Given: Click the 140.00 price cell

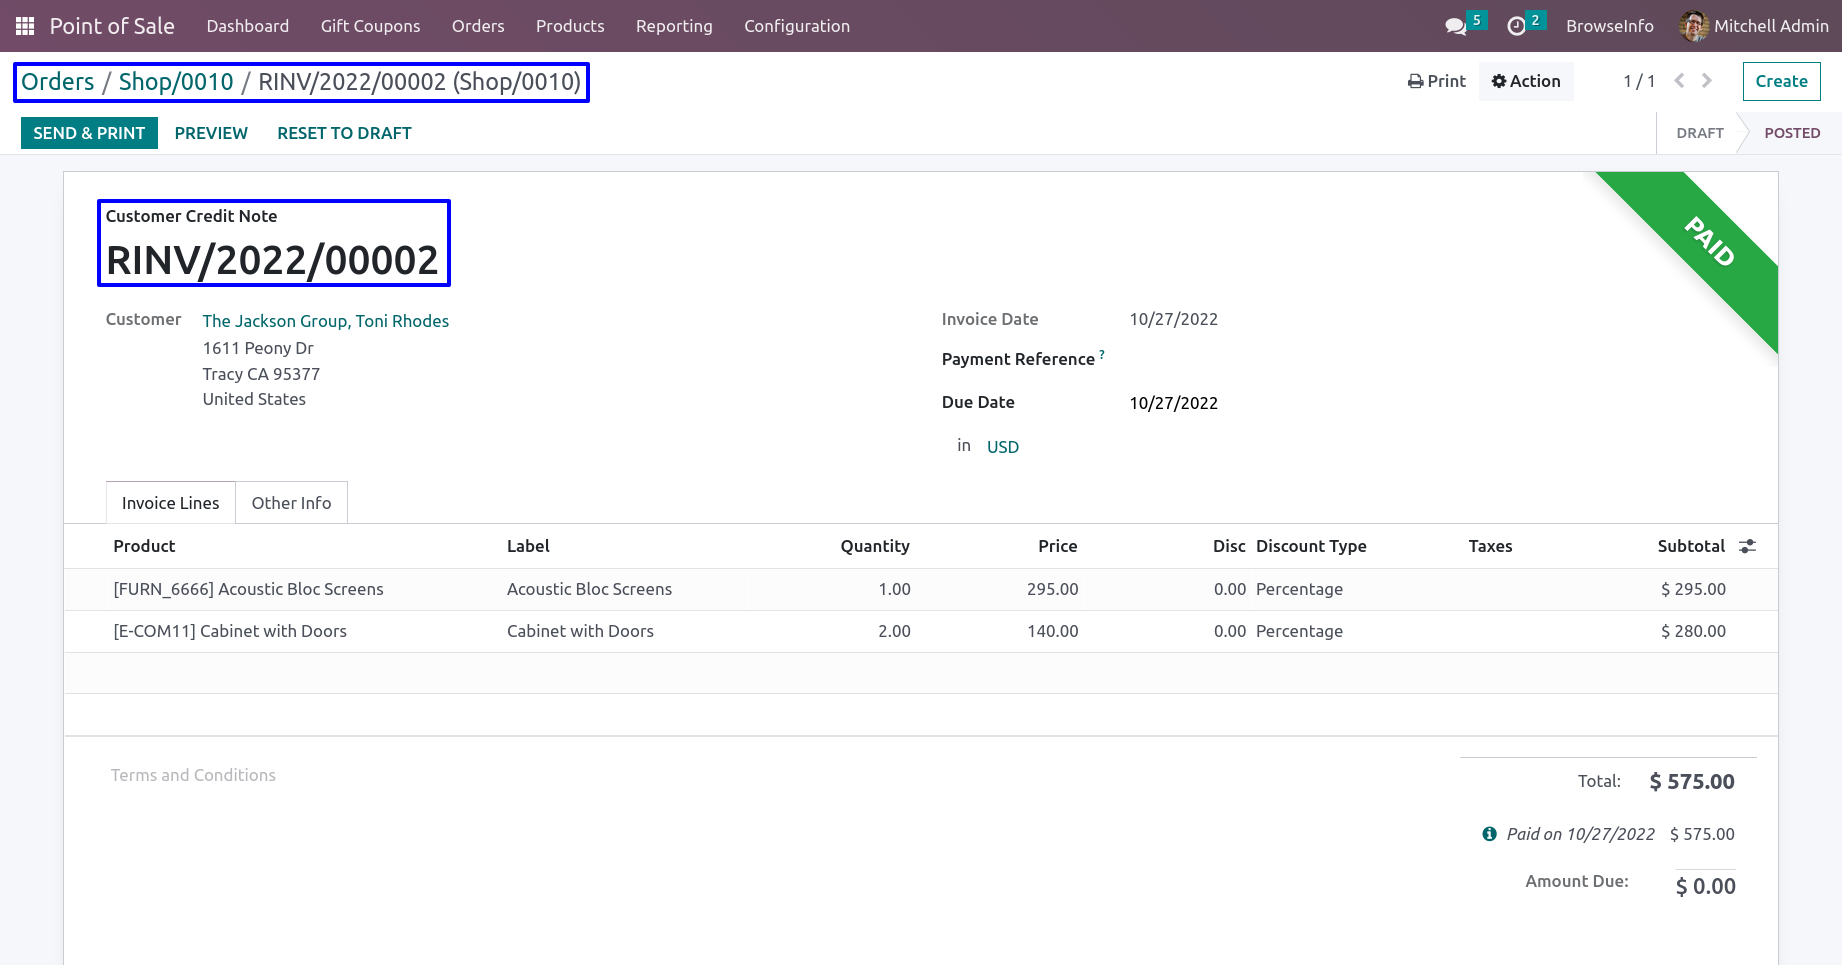Looking at the screenshot, I should tap(1052, 631).
